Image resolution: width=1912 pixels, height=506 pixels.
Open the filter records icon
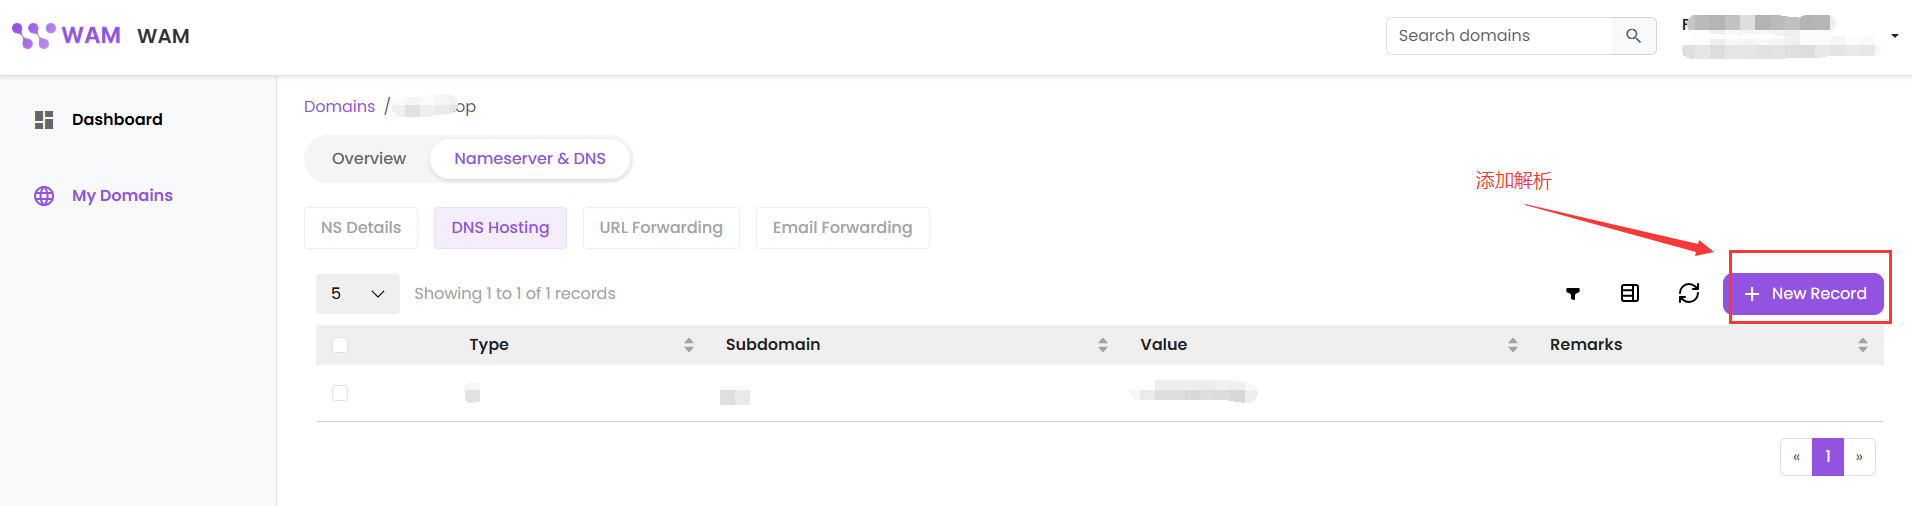click(x=1573, y=293)
